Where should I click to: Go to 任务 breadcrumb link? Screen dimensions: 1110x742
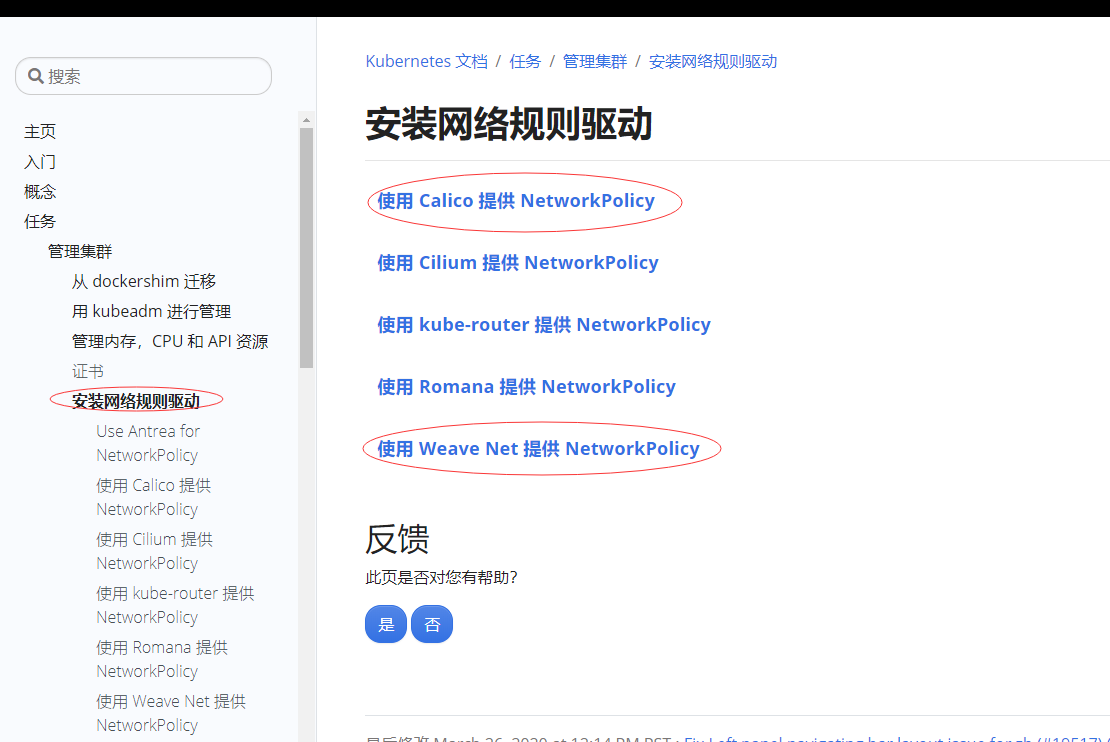(x=525, y=62)
